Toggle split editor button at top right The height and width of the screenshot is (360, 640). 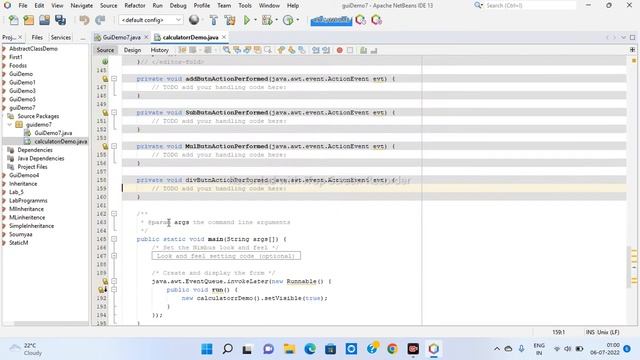click(x=632, y=50)
